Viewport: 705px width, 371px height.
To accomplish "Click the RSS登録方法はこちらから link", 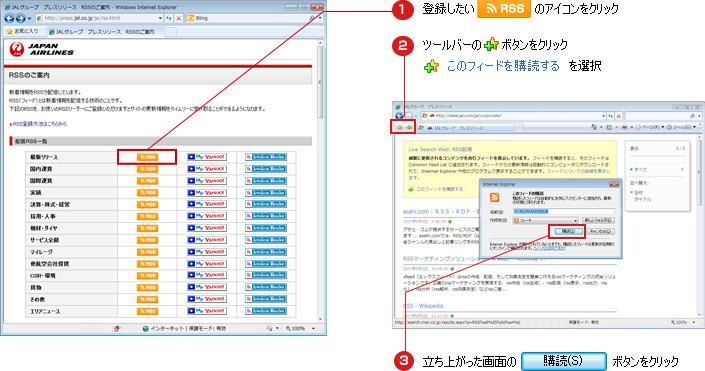I will 39,124.
